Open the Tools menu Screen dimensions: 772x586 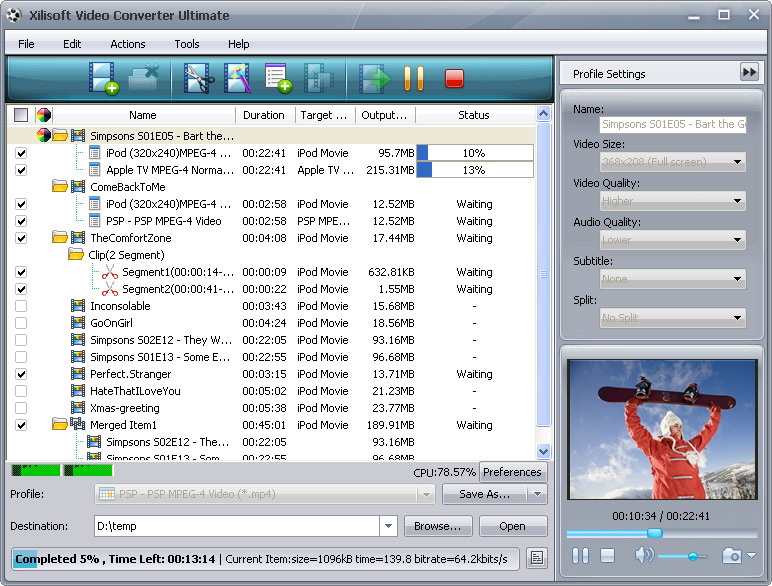[x=187, y=44]
